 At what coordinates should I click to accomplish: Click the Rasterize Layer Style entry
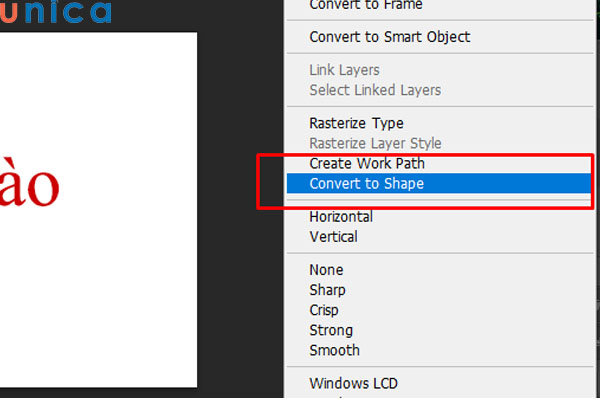[x=375, y=143]
